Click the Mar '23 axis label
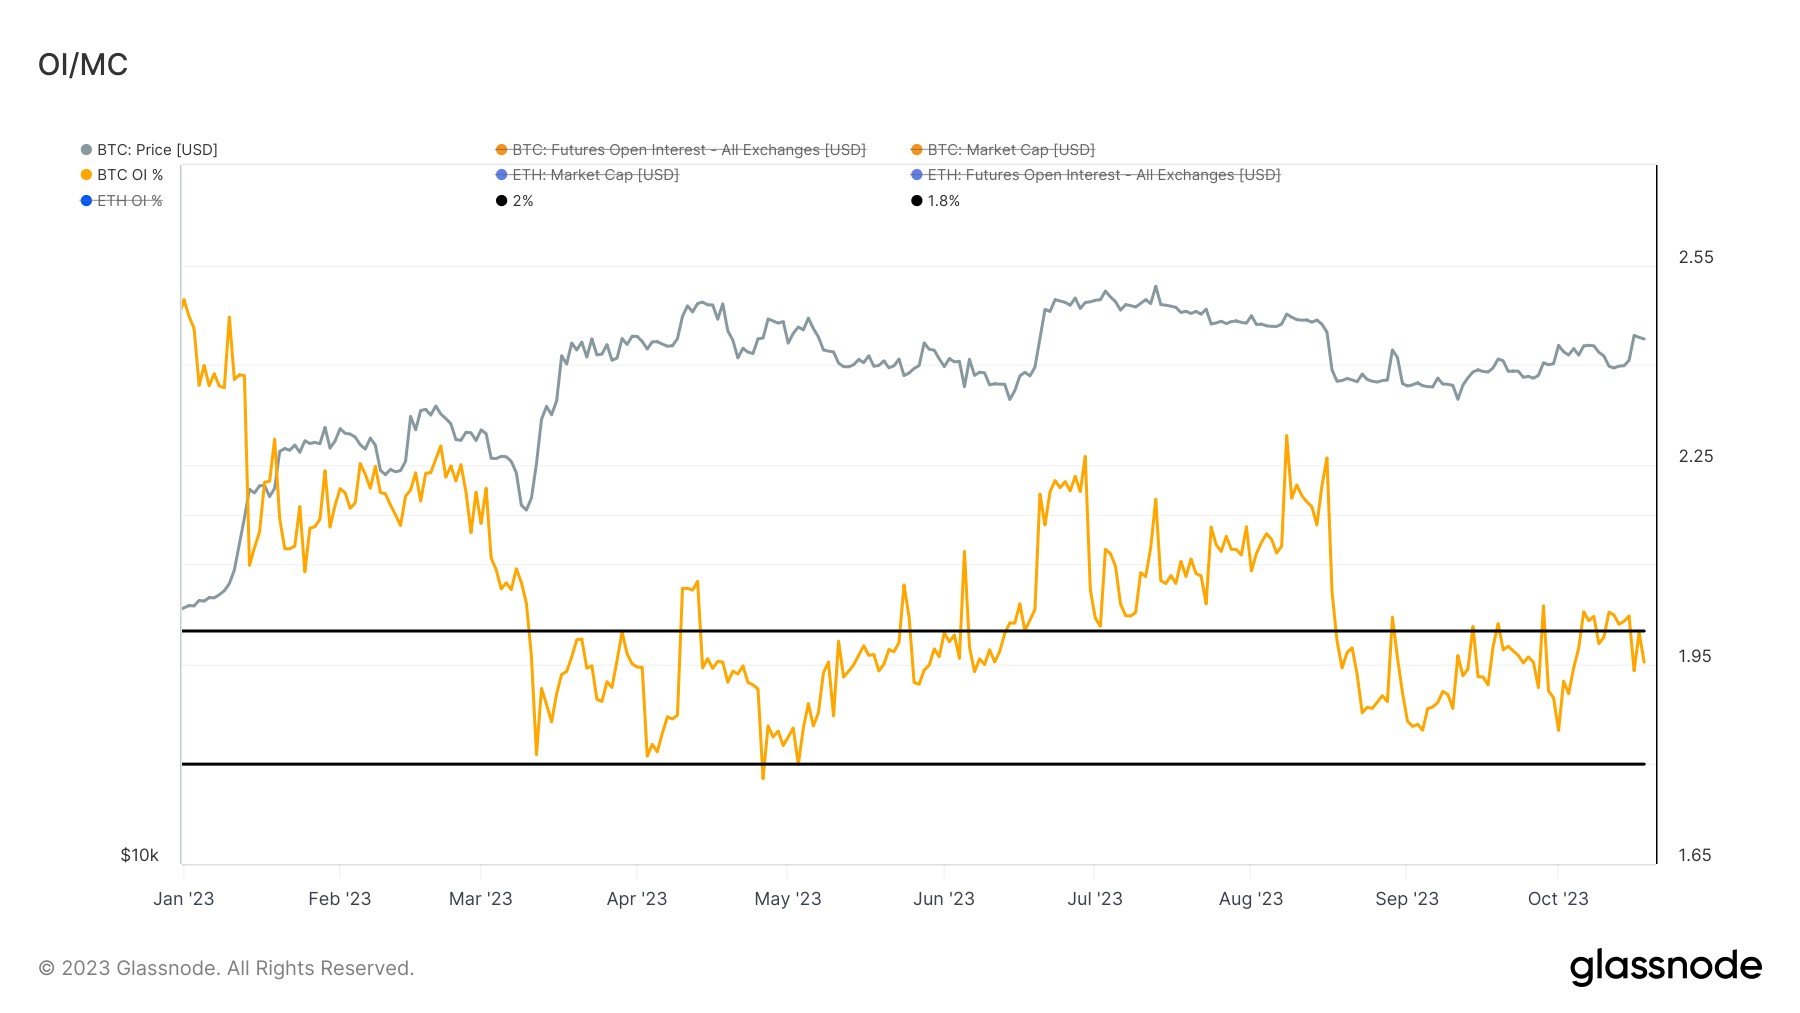Viewport: 1800px width, 1013px height. point(480,898)
